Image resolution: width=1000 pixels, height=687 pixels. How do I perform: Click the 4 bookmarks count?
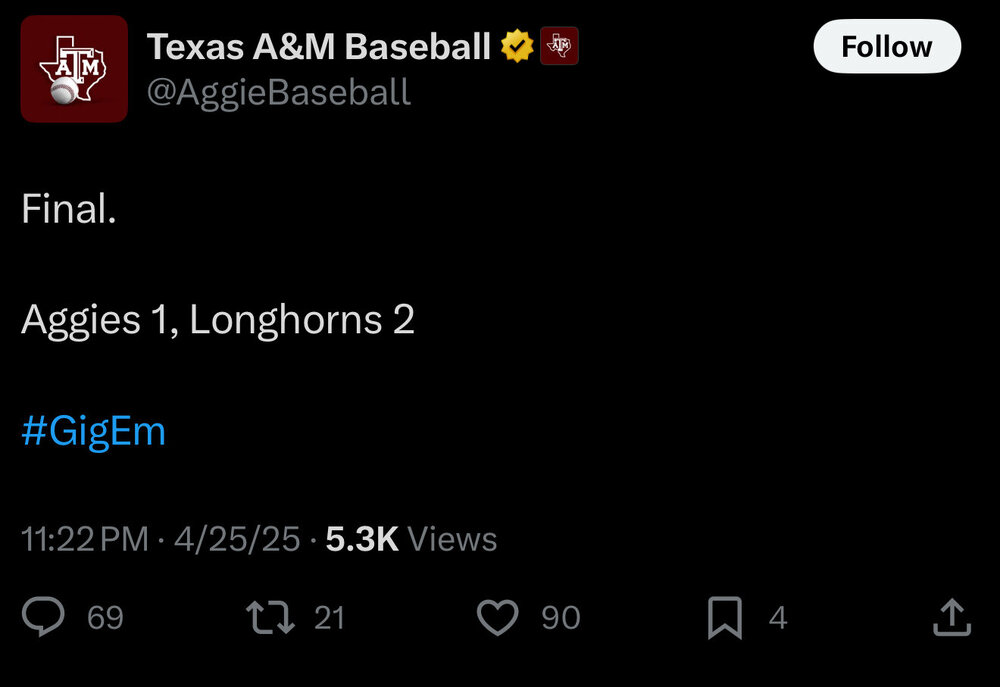coord(777,618)
